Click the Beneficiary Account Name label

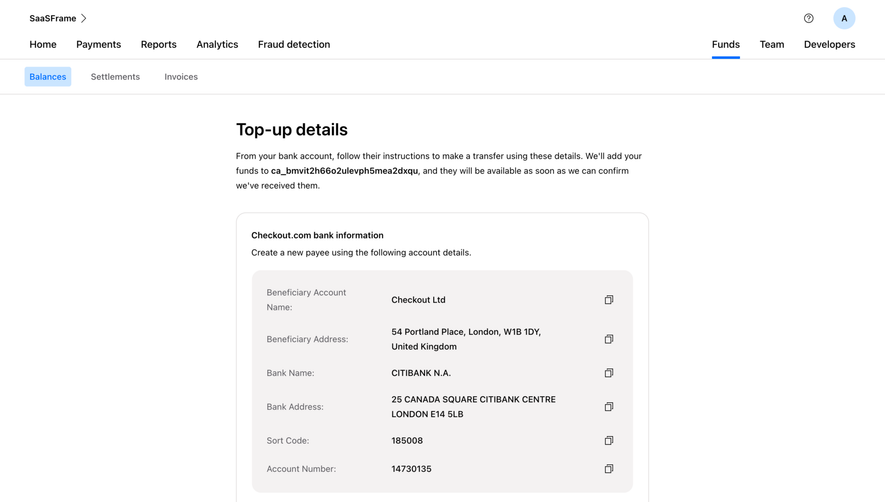(x=306, y=300)
